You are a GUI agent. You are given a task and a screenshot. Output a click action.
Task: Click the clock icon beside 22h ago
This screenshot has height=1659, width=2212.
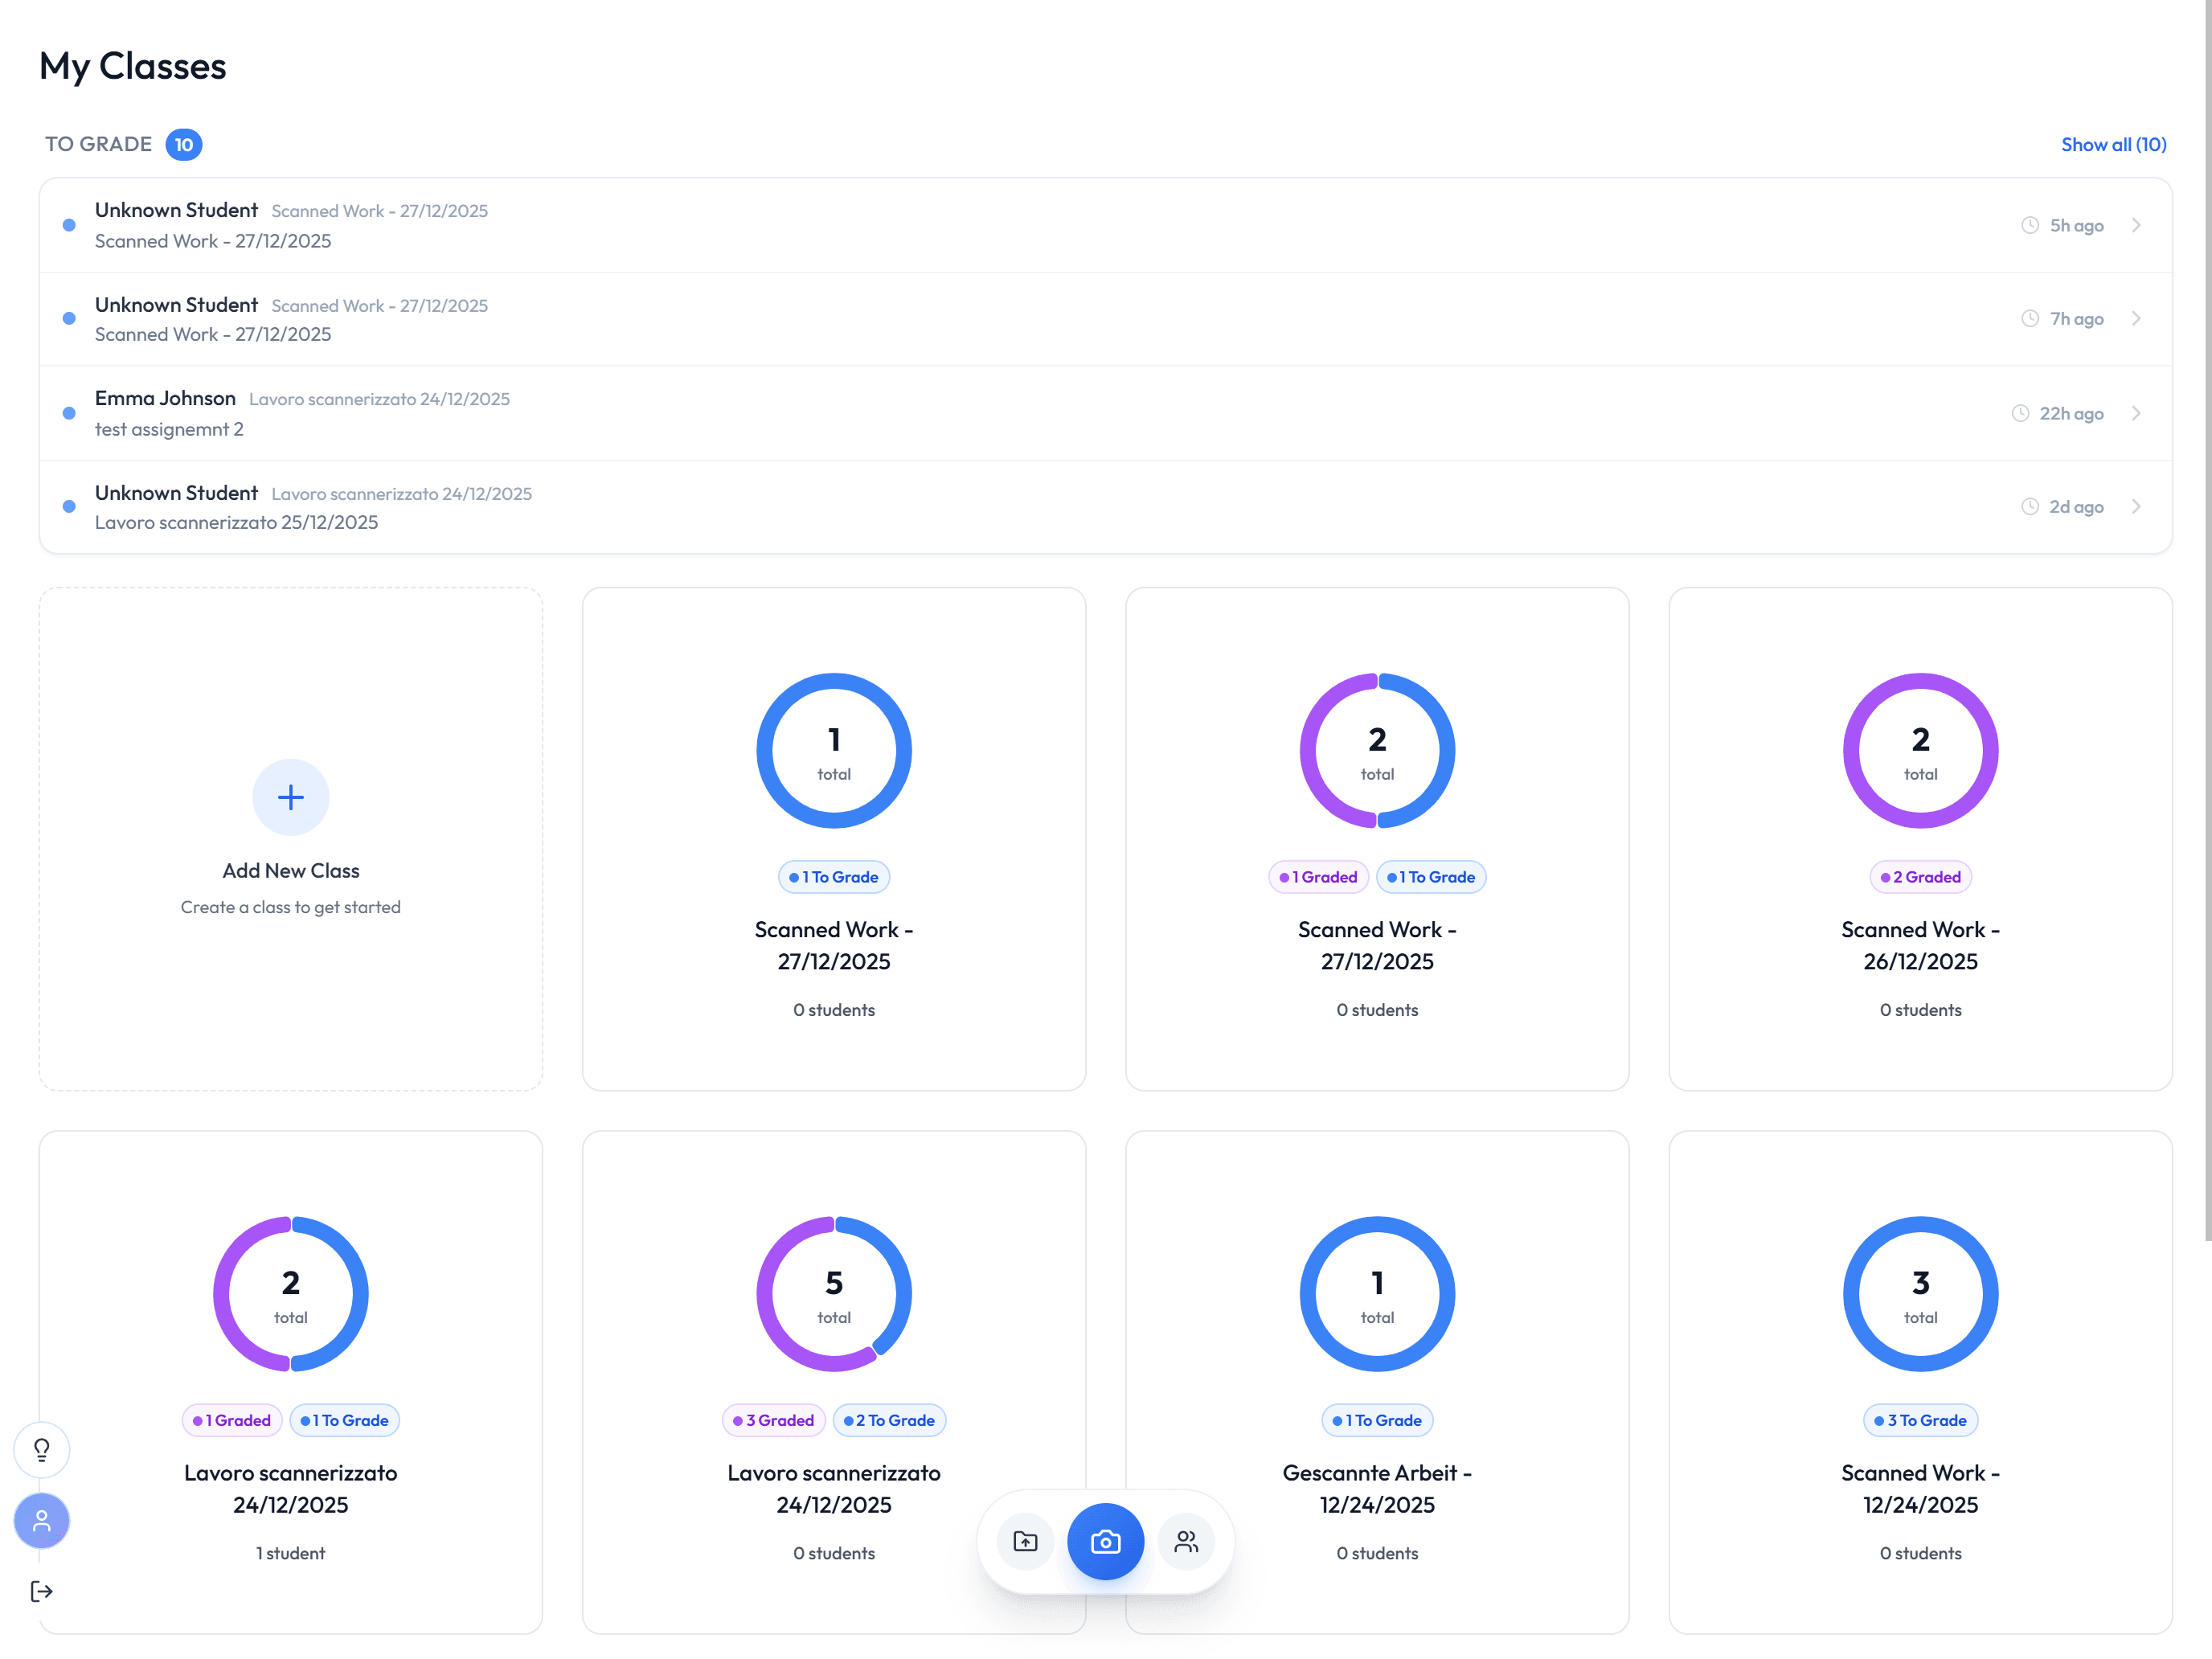point(2021,413)
